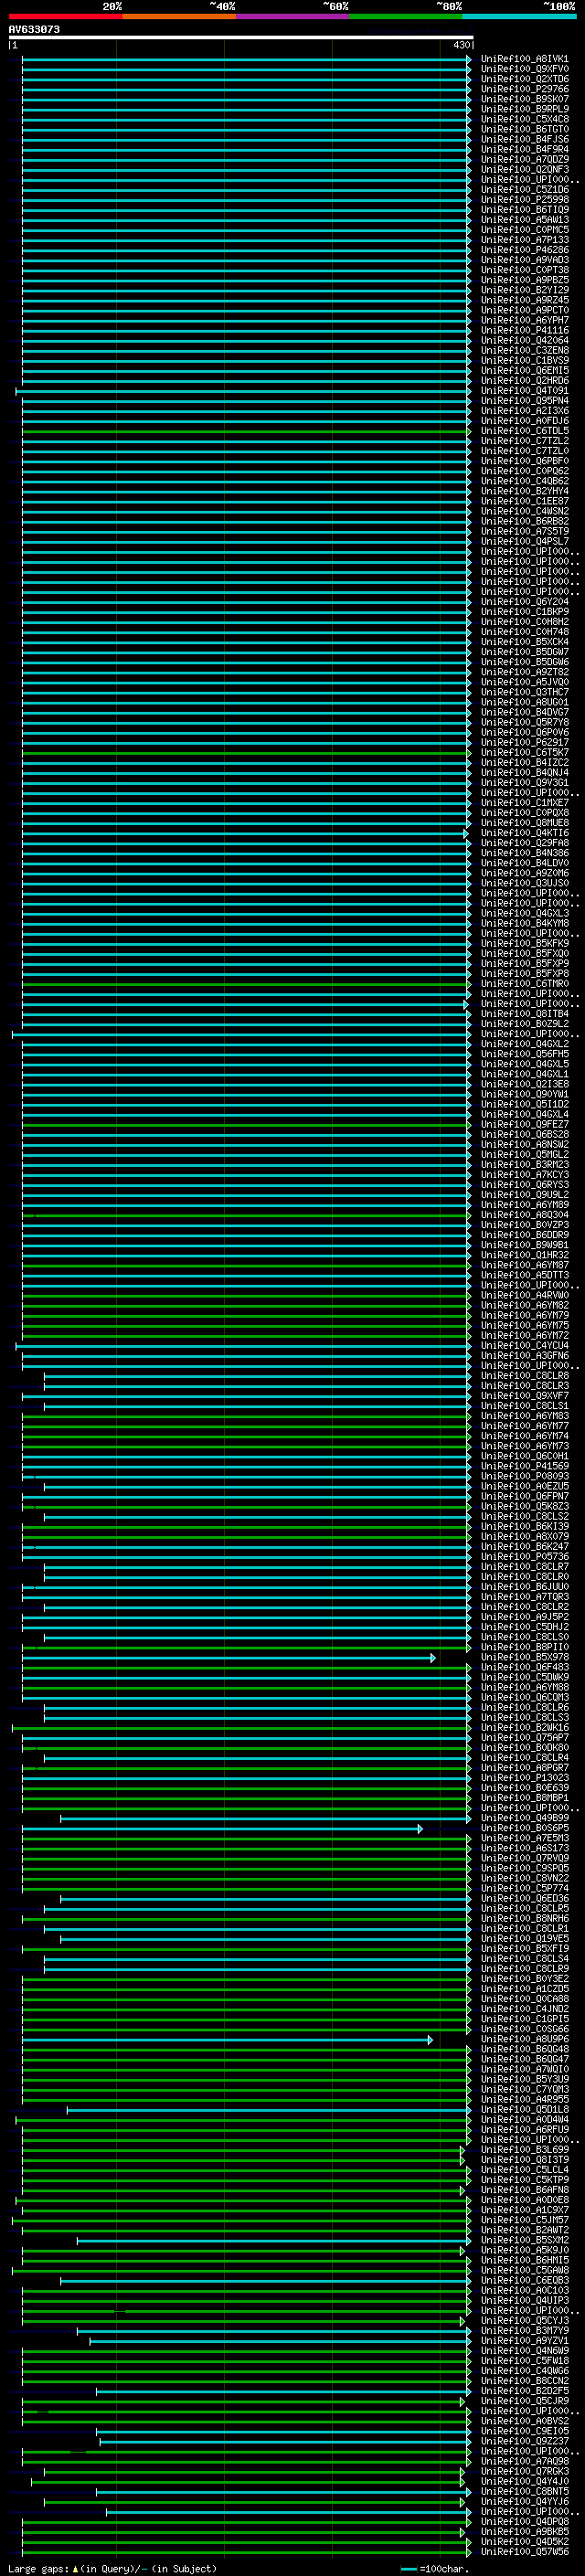Select the UniRef100_Q1HR32 label

pyautogui.click(x=524, y=1255)
